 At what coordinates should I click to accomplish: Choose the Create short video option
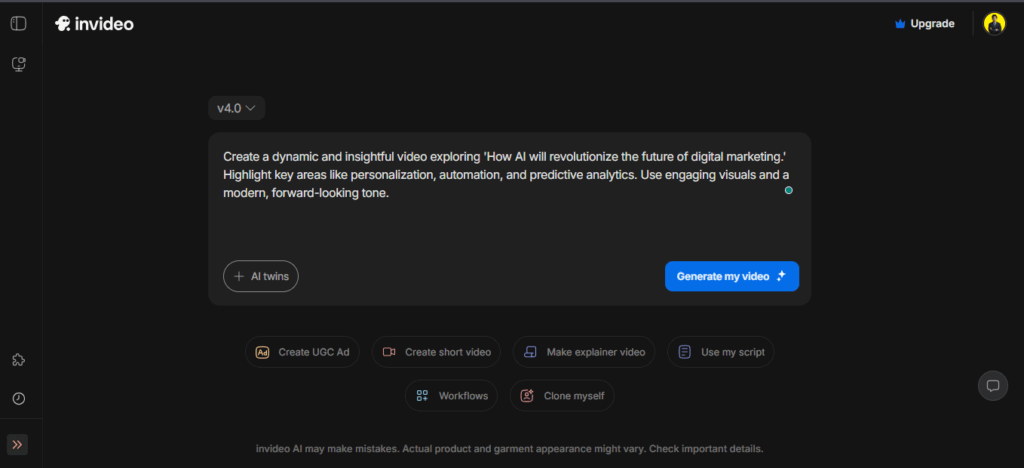[436, 352]
